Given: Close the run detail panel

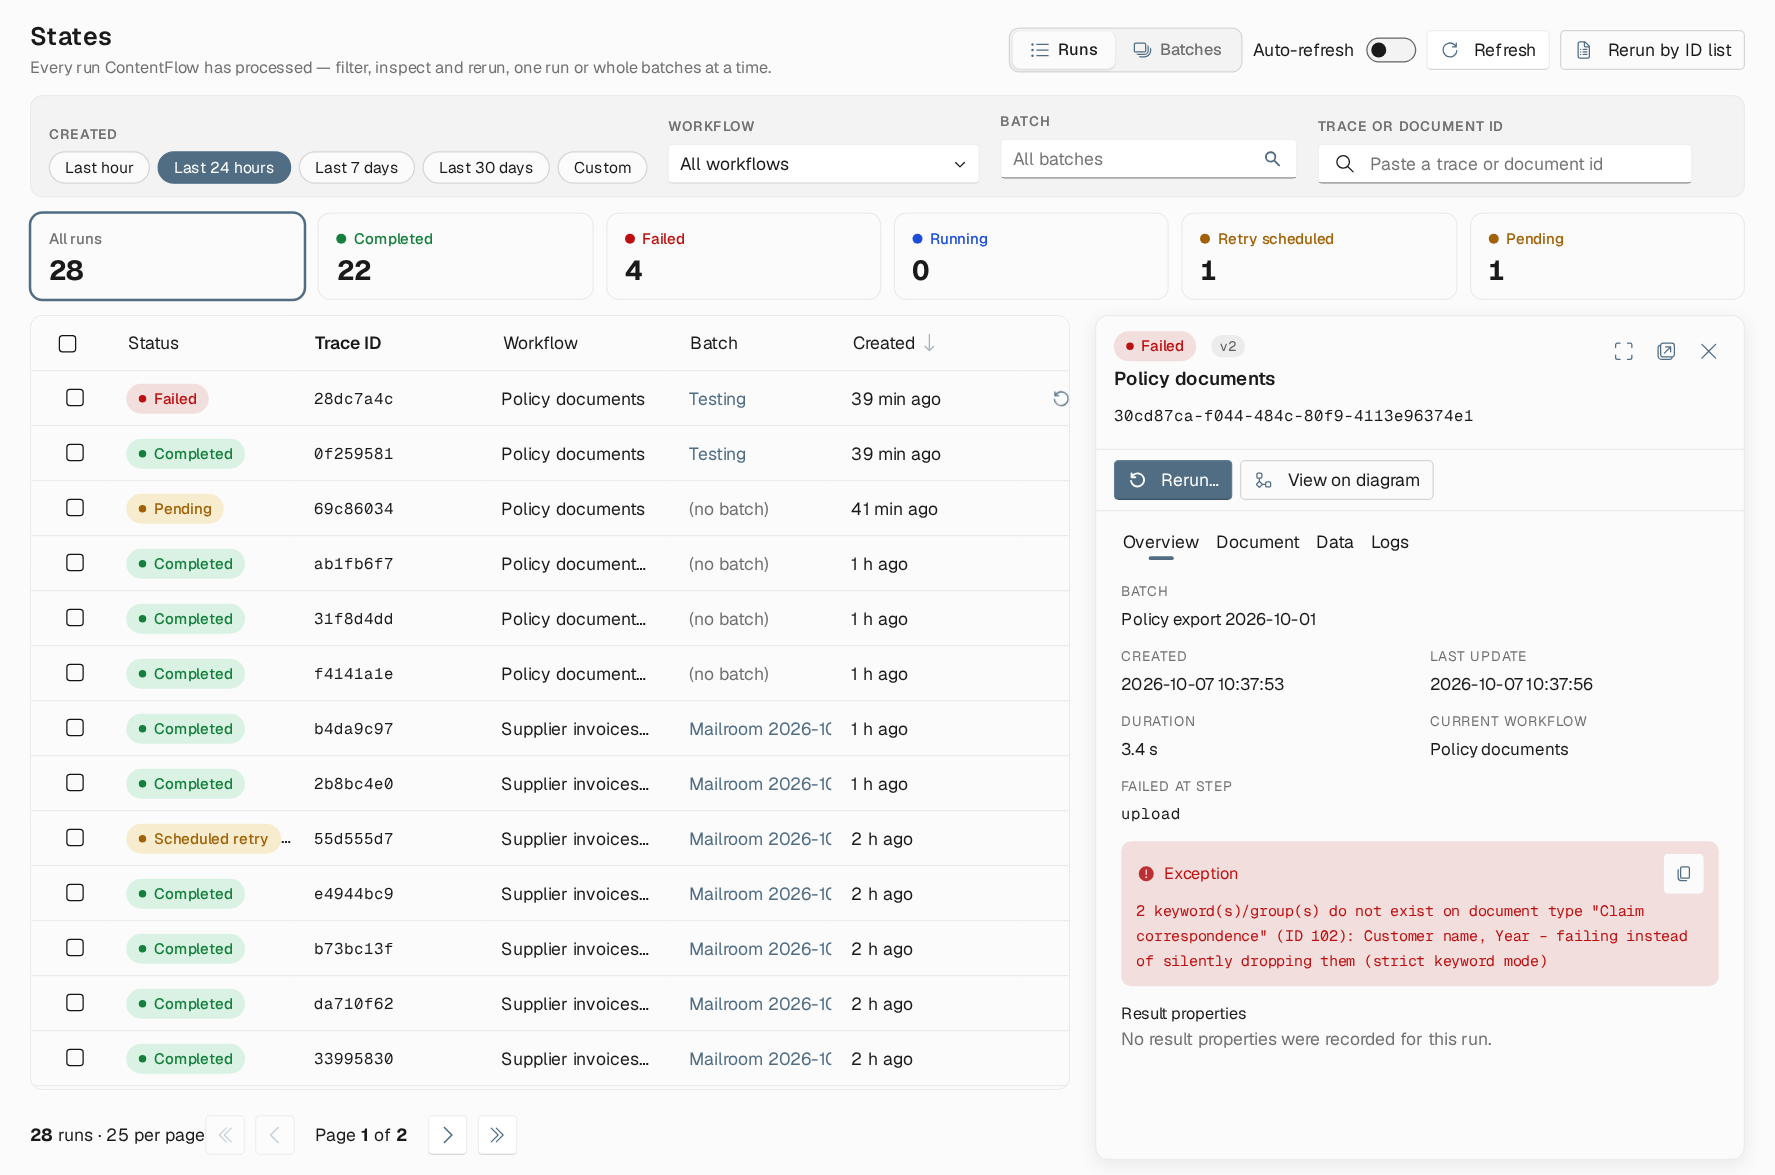Looking at the screenshot, I should [x=1709, y=351].
